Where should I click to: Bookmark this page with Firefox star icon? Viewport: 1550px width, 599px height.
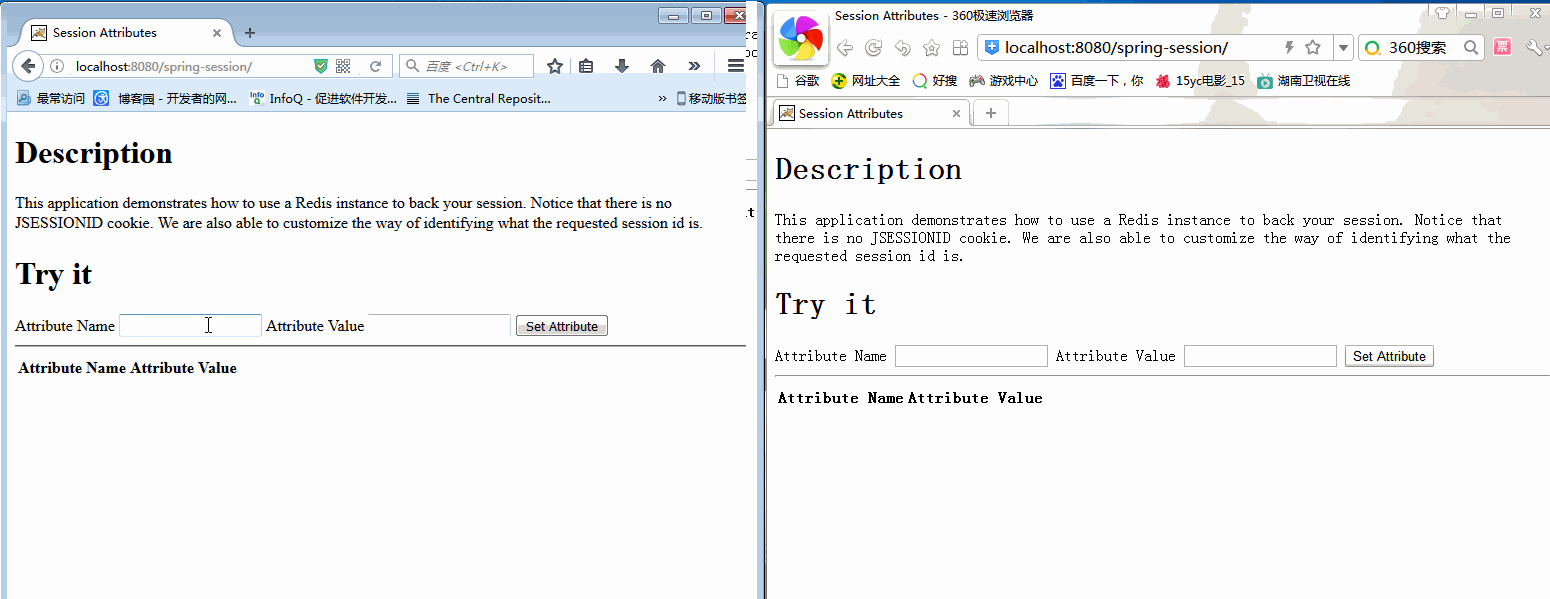[555, 66]
